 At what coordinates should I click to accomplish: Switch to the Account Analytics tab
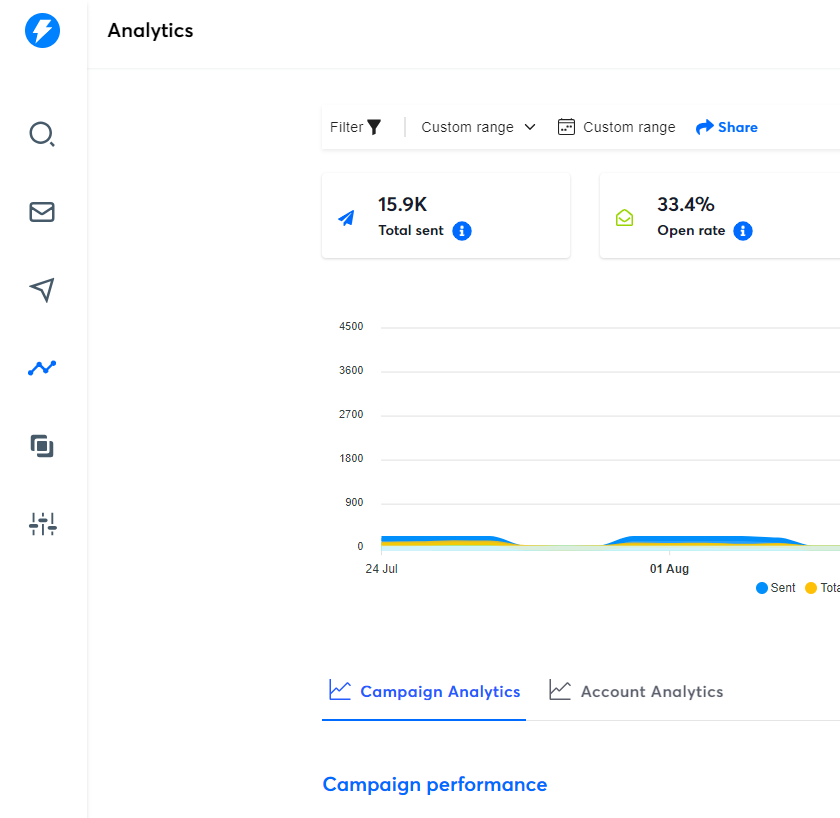tap(636, 691)
